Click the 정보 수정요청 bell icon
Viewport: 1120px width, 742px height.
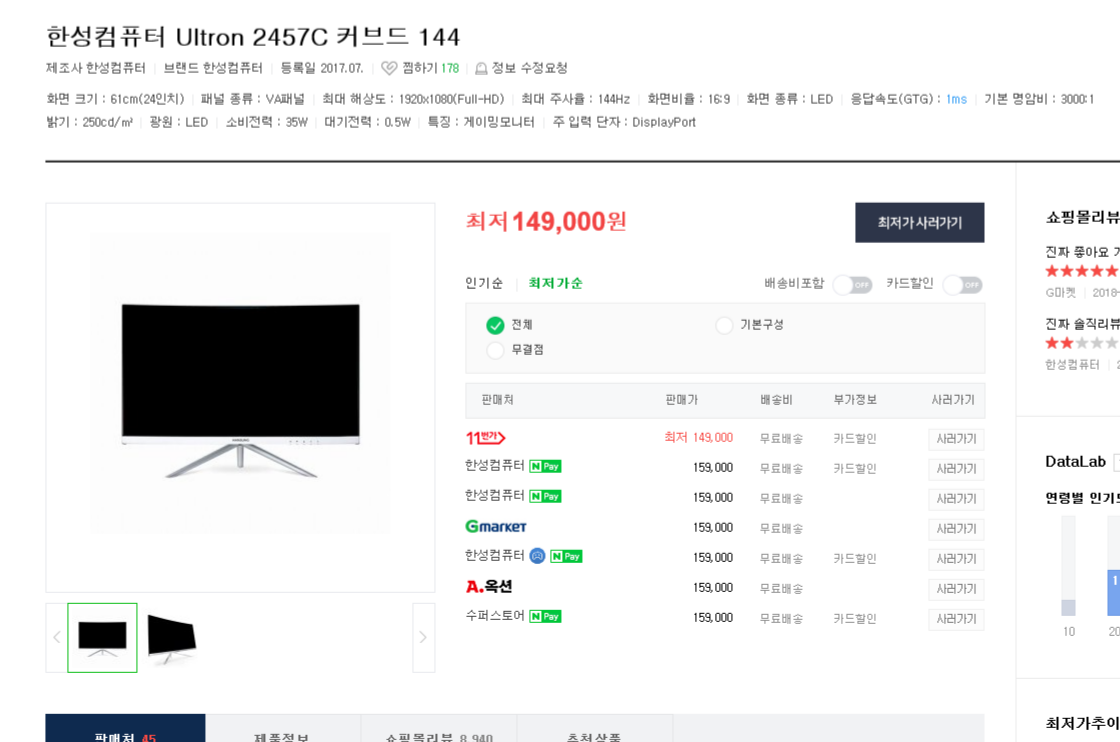[x=481, y=69]
